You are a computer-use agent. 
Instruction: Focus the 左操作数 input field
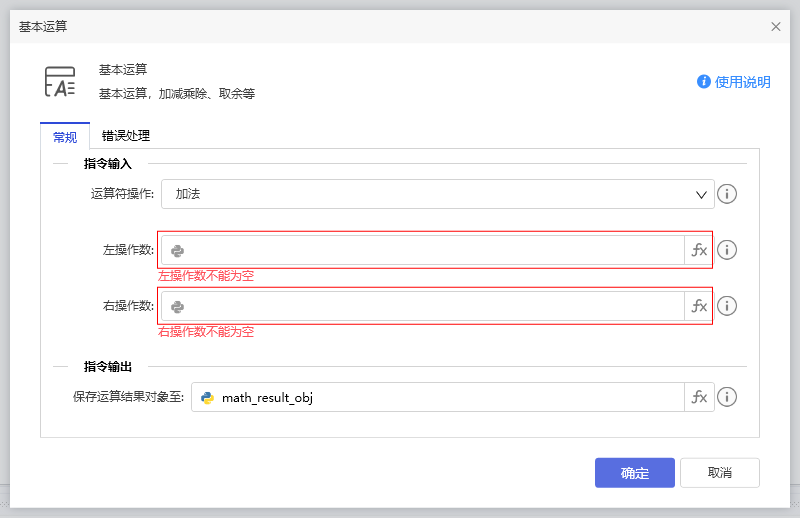(430, 250)
